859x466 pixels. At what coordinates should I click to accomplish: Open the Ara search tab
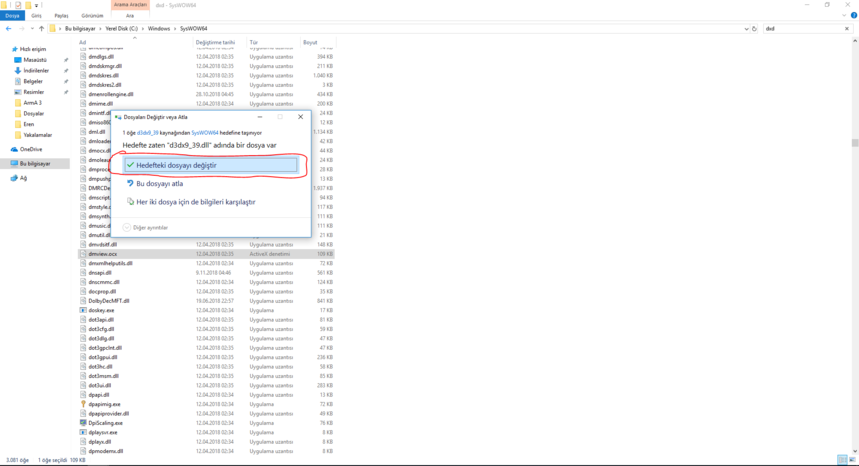pyautogui.click(x=130, y=16)
